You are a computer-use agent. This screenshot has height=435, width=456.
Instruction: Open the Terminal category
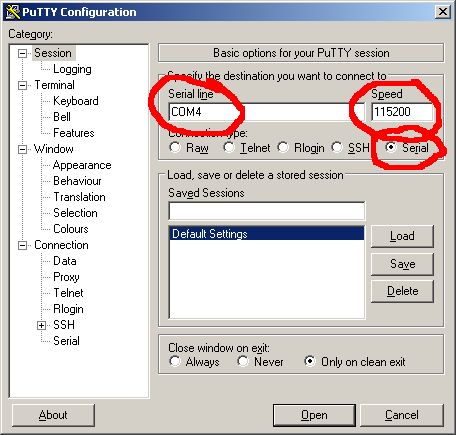(x=55, y=85)
